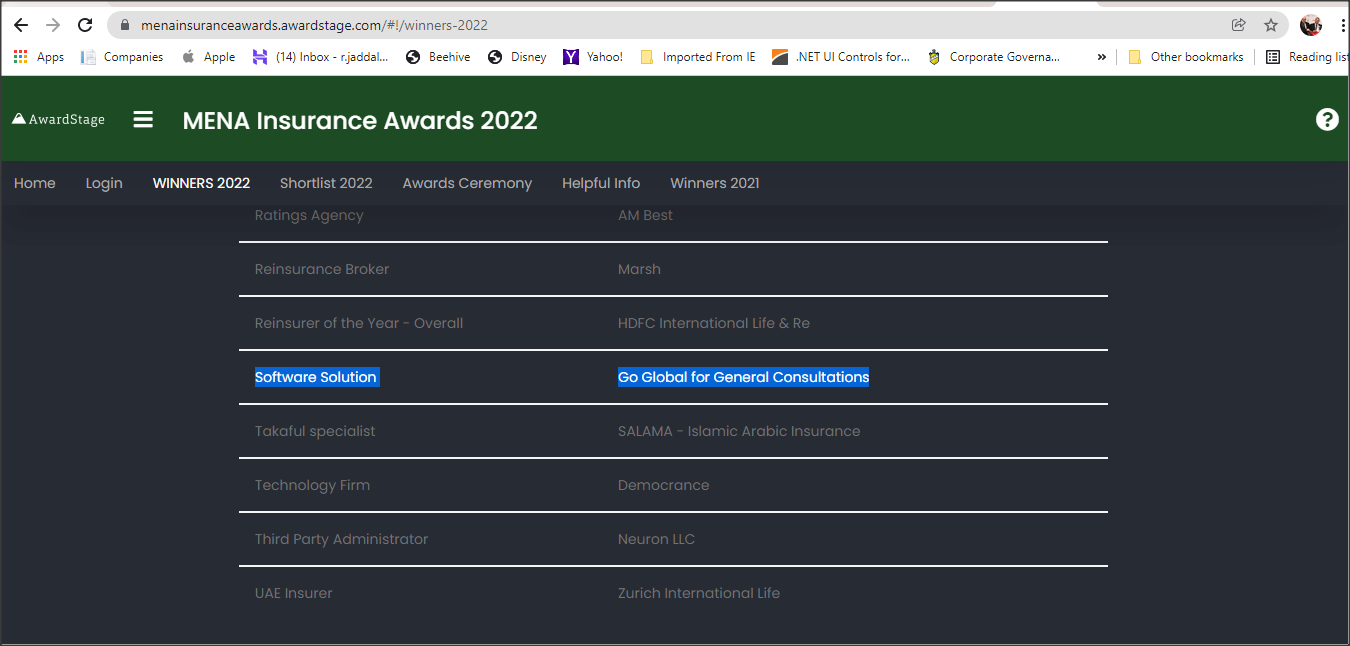Click the Technology Firm category text
The image size is (1350, 646).
pyautogui.click(x=312, y=485)
